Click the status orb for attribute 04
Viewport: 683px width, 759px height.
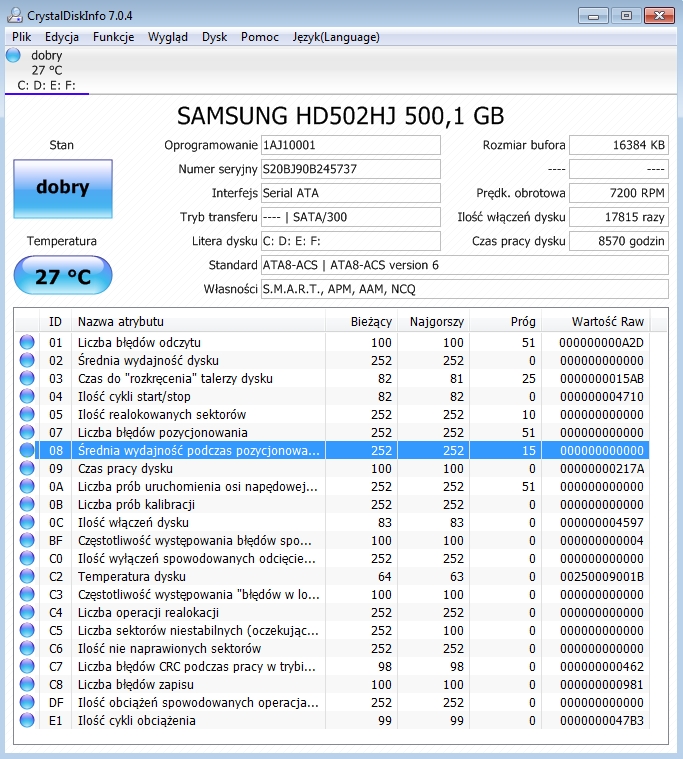click(x=27, y=396)
